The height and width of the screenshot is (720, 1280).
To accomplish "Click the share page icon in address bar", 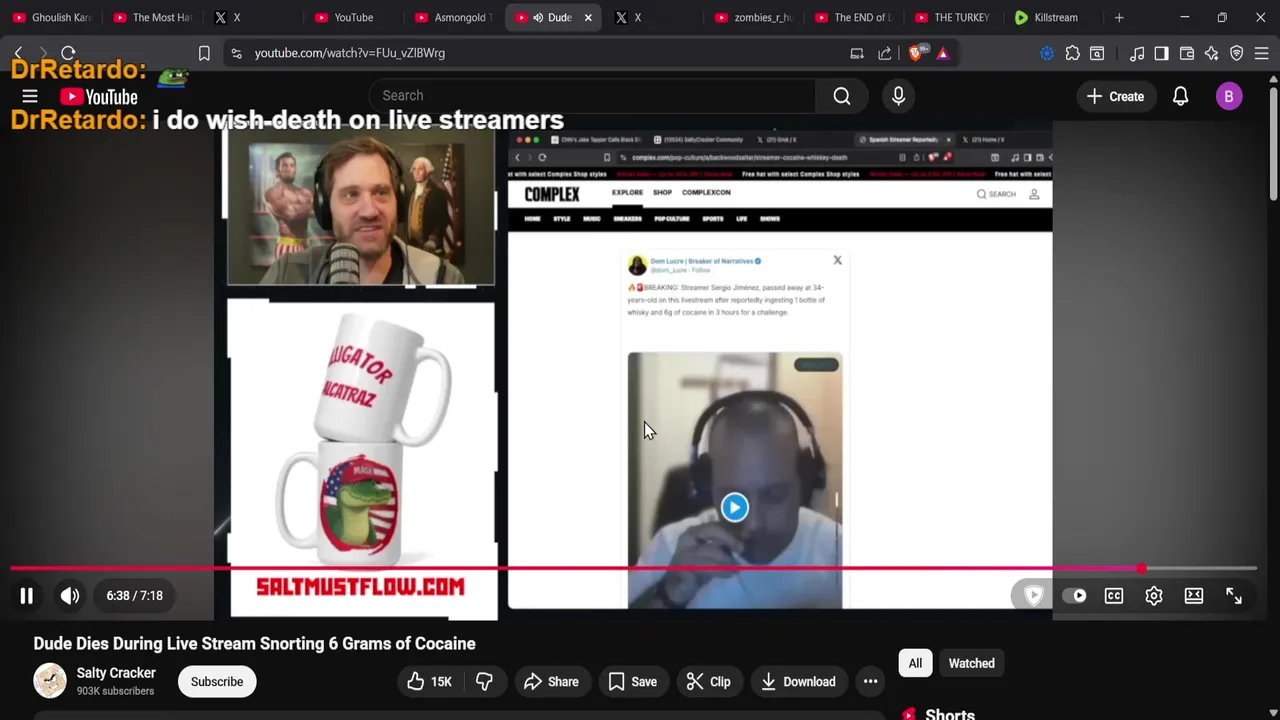I will tap(885, 53).
